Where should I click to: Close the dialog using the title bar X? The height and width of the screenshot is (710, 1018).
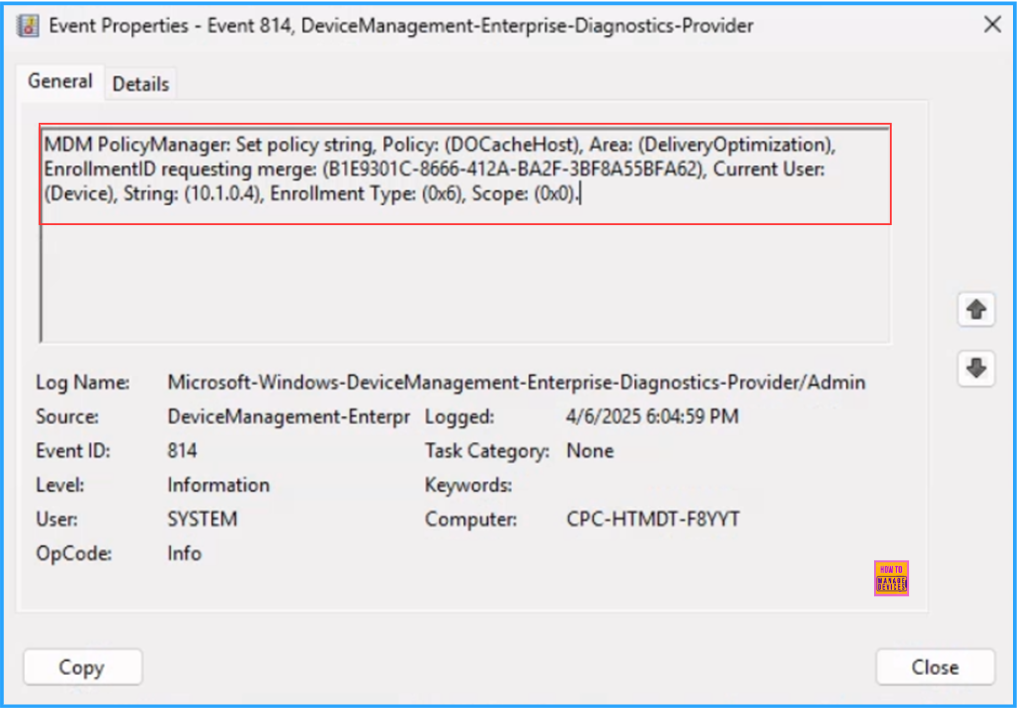click(x=992, y=25)
